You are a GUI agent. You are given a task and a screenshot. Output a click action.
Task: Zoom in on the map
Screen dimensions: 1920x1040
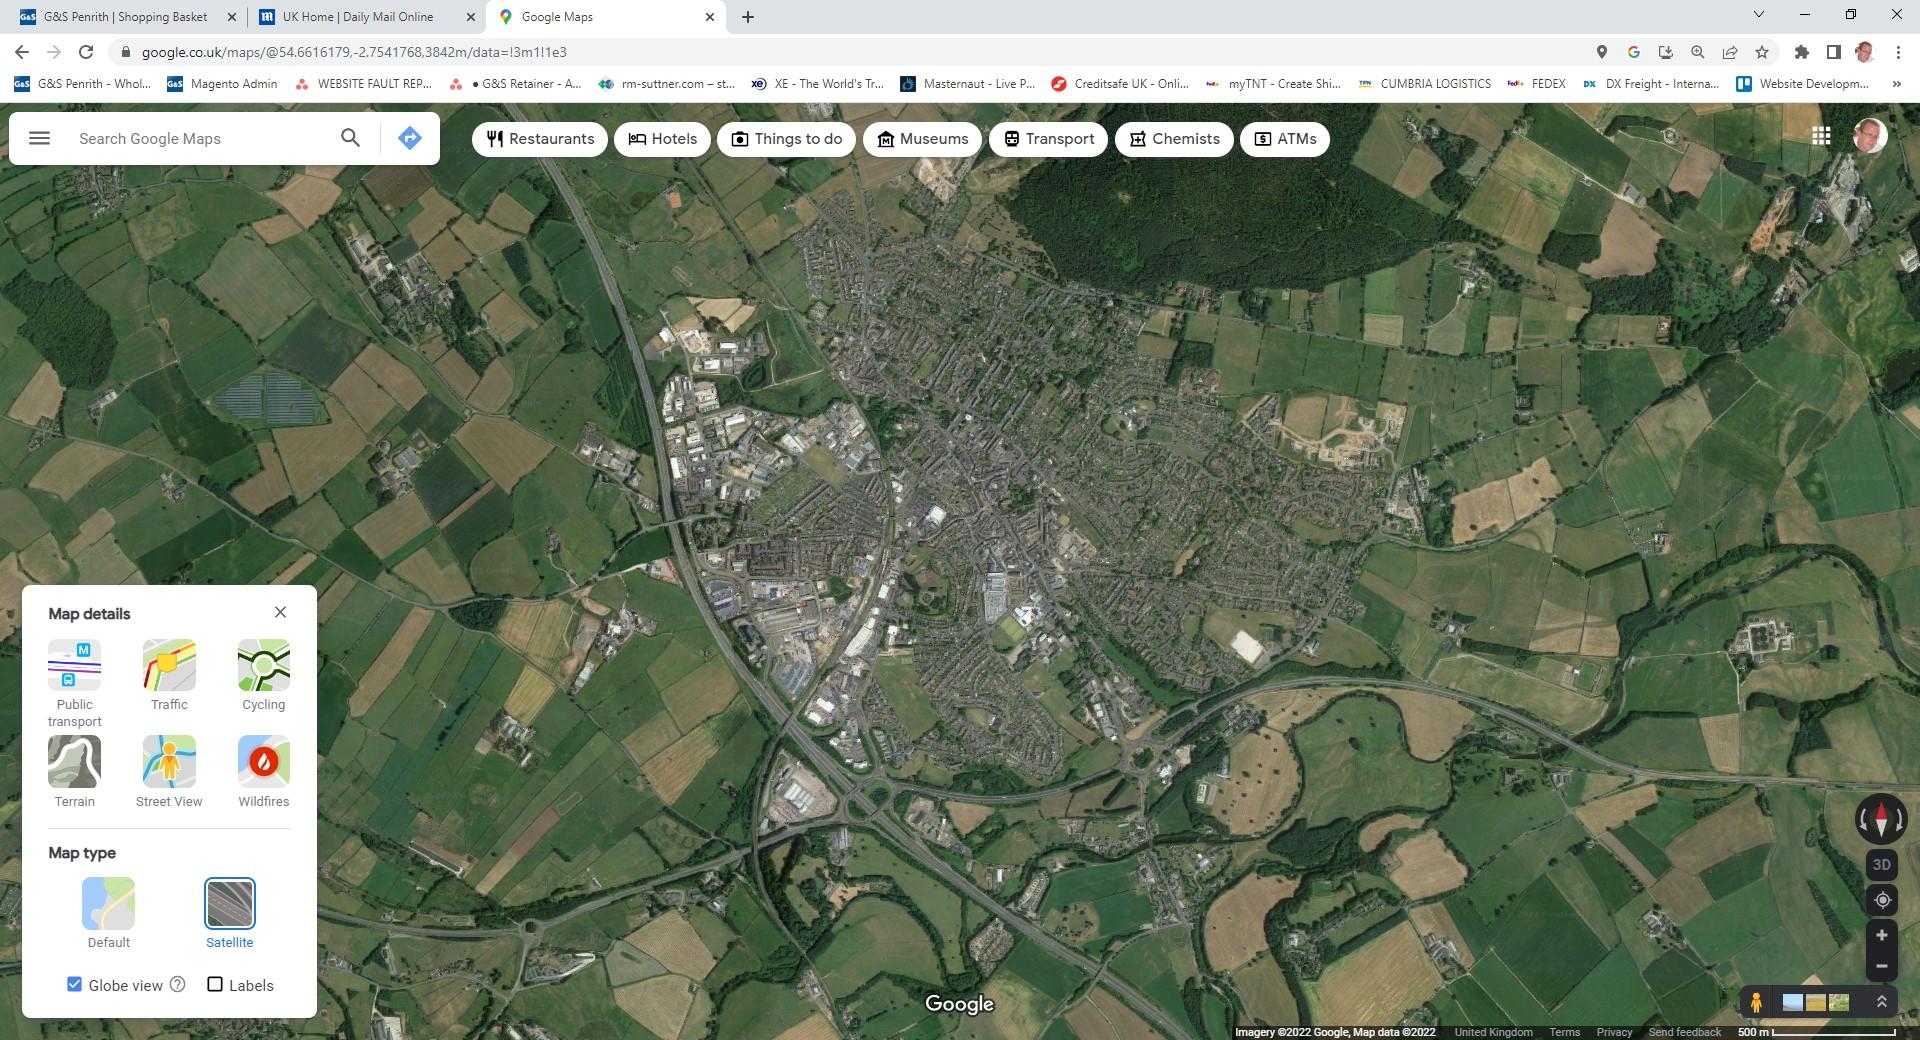[x=1881, y=935]
